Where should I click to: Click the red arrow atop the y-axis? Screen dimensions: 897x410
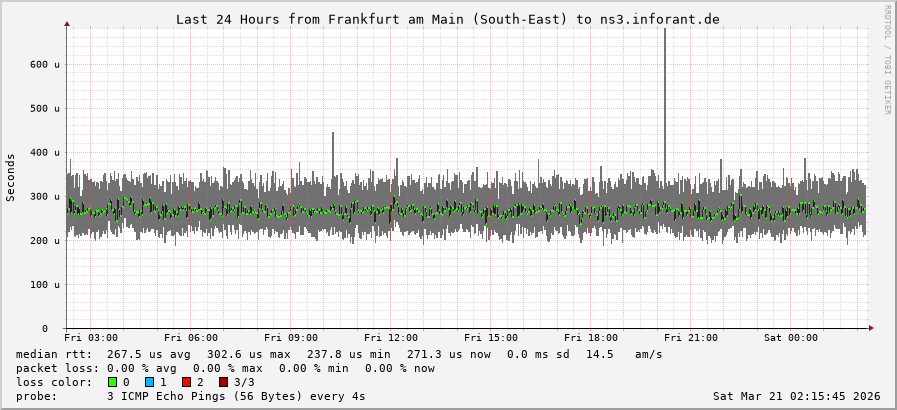(67, 23)
